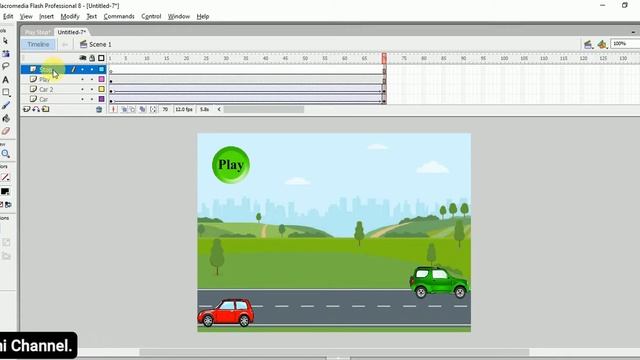Select the Rectangle tool

click(6, 92)
